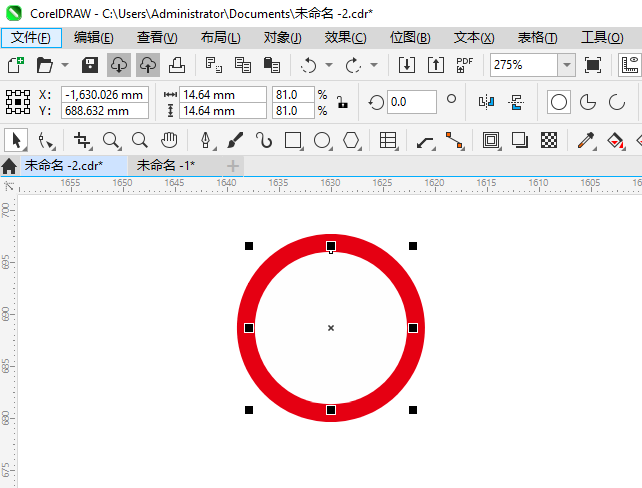This screenshot has width=642, height=488.
Task: Publish to PDF icon
Action: [x=465, y=65]
